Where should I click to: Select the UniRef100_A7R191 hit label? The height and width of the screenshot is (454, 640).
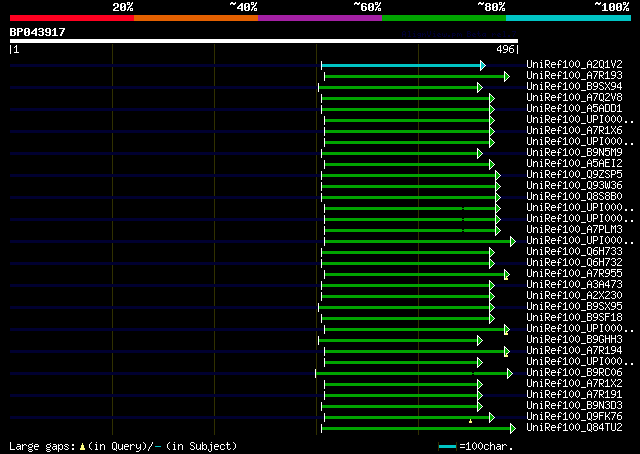pyautogui.click(x=574, y=395)
